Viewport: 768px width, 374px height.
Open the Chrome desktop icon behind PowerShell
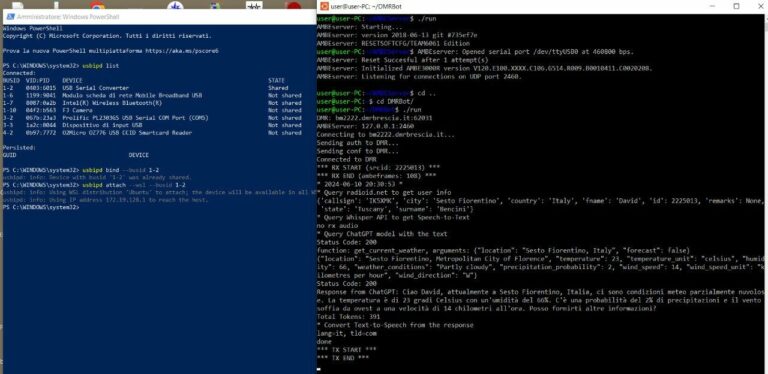(97, 6)
